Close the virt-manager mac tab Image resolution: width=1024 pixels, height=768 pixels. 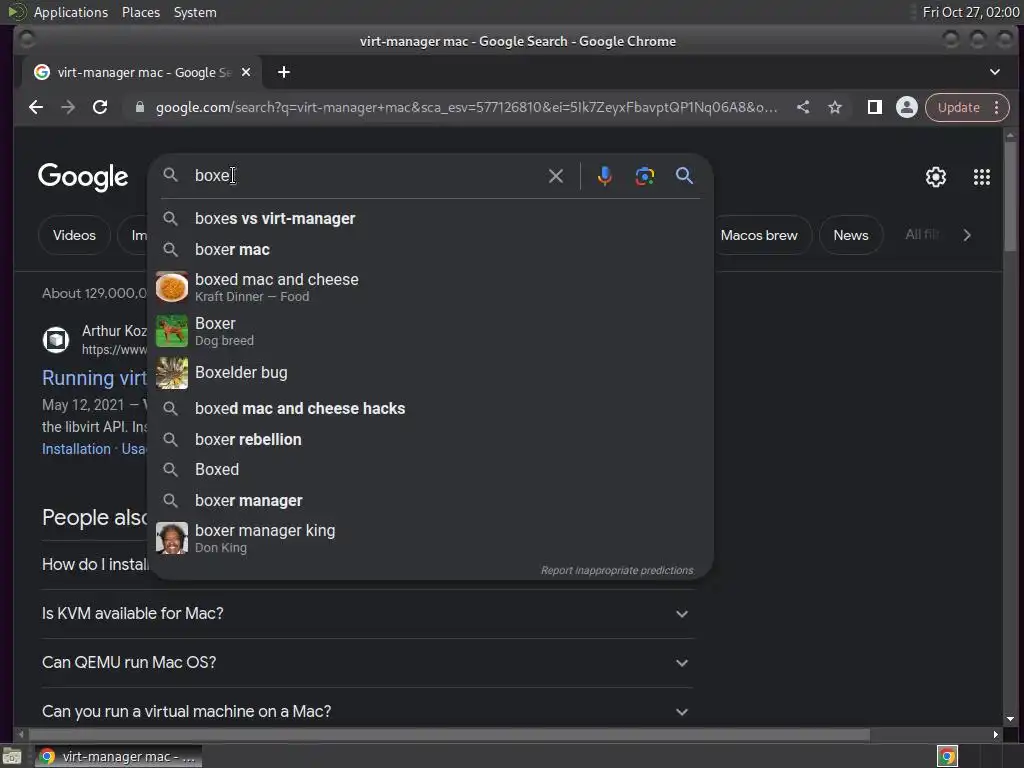246,72
